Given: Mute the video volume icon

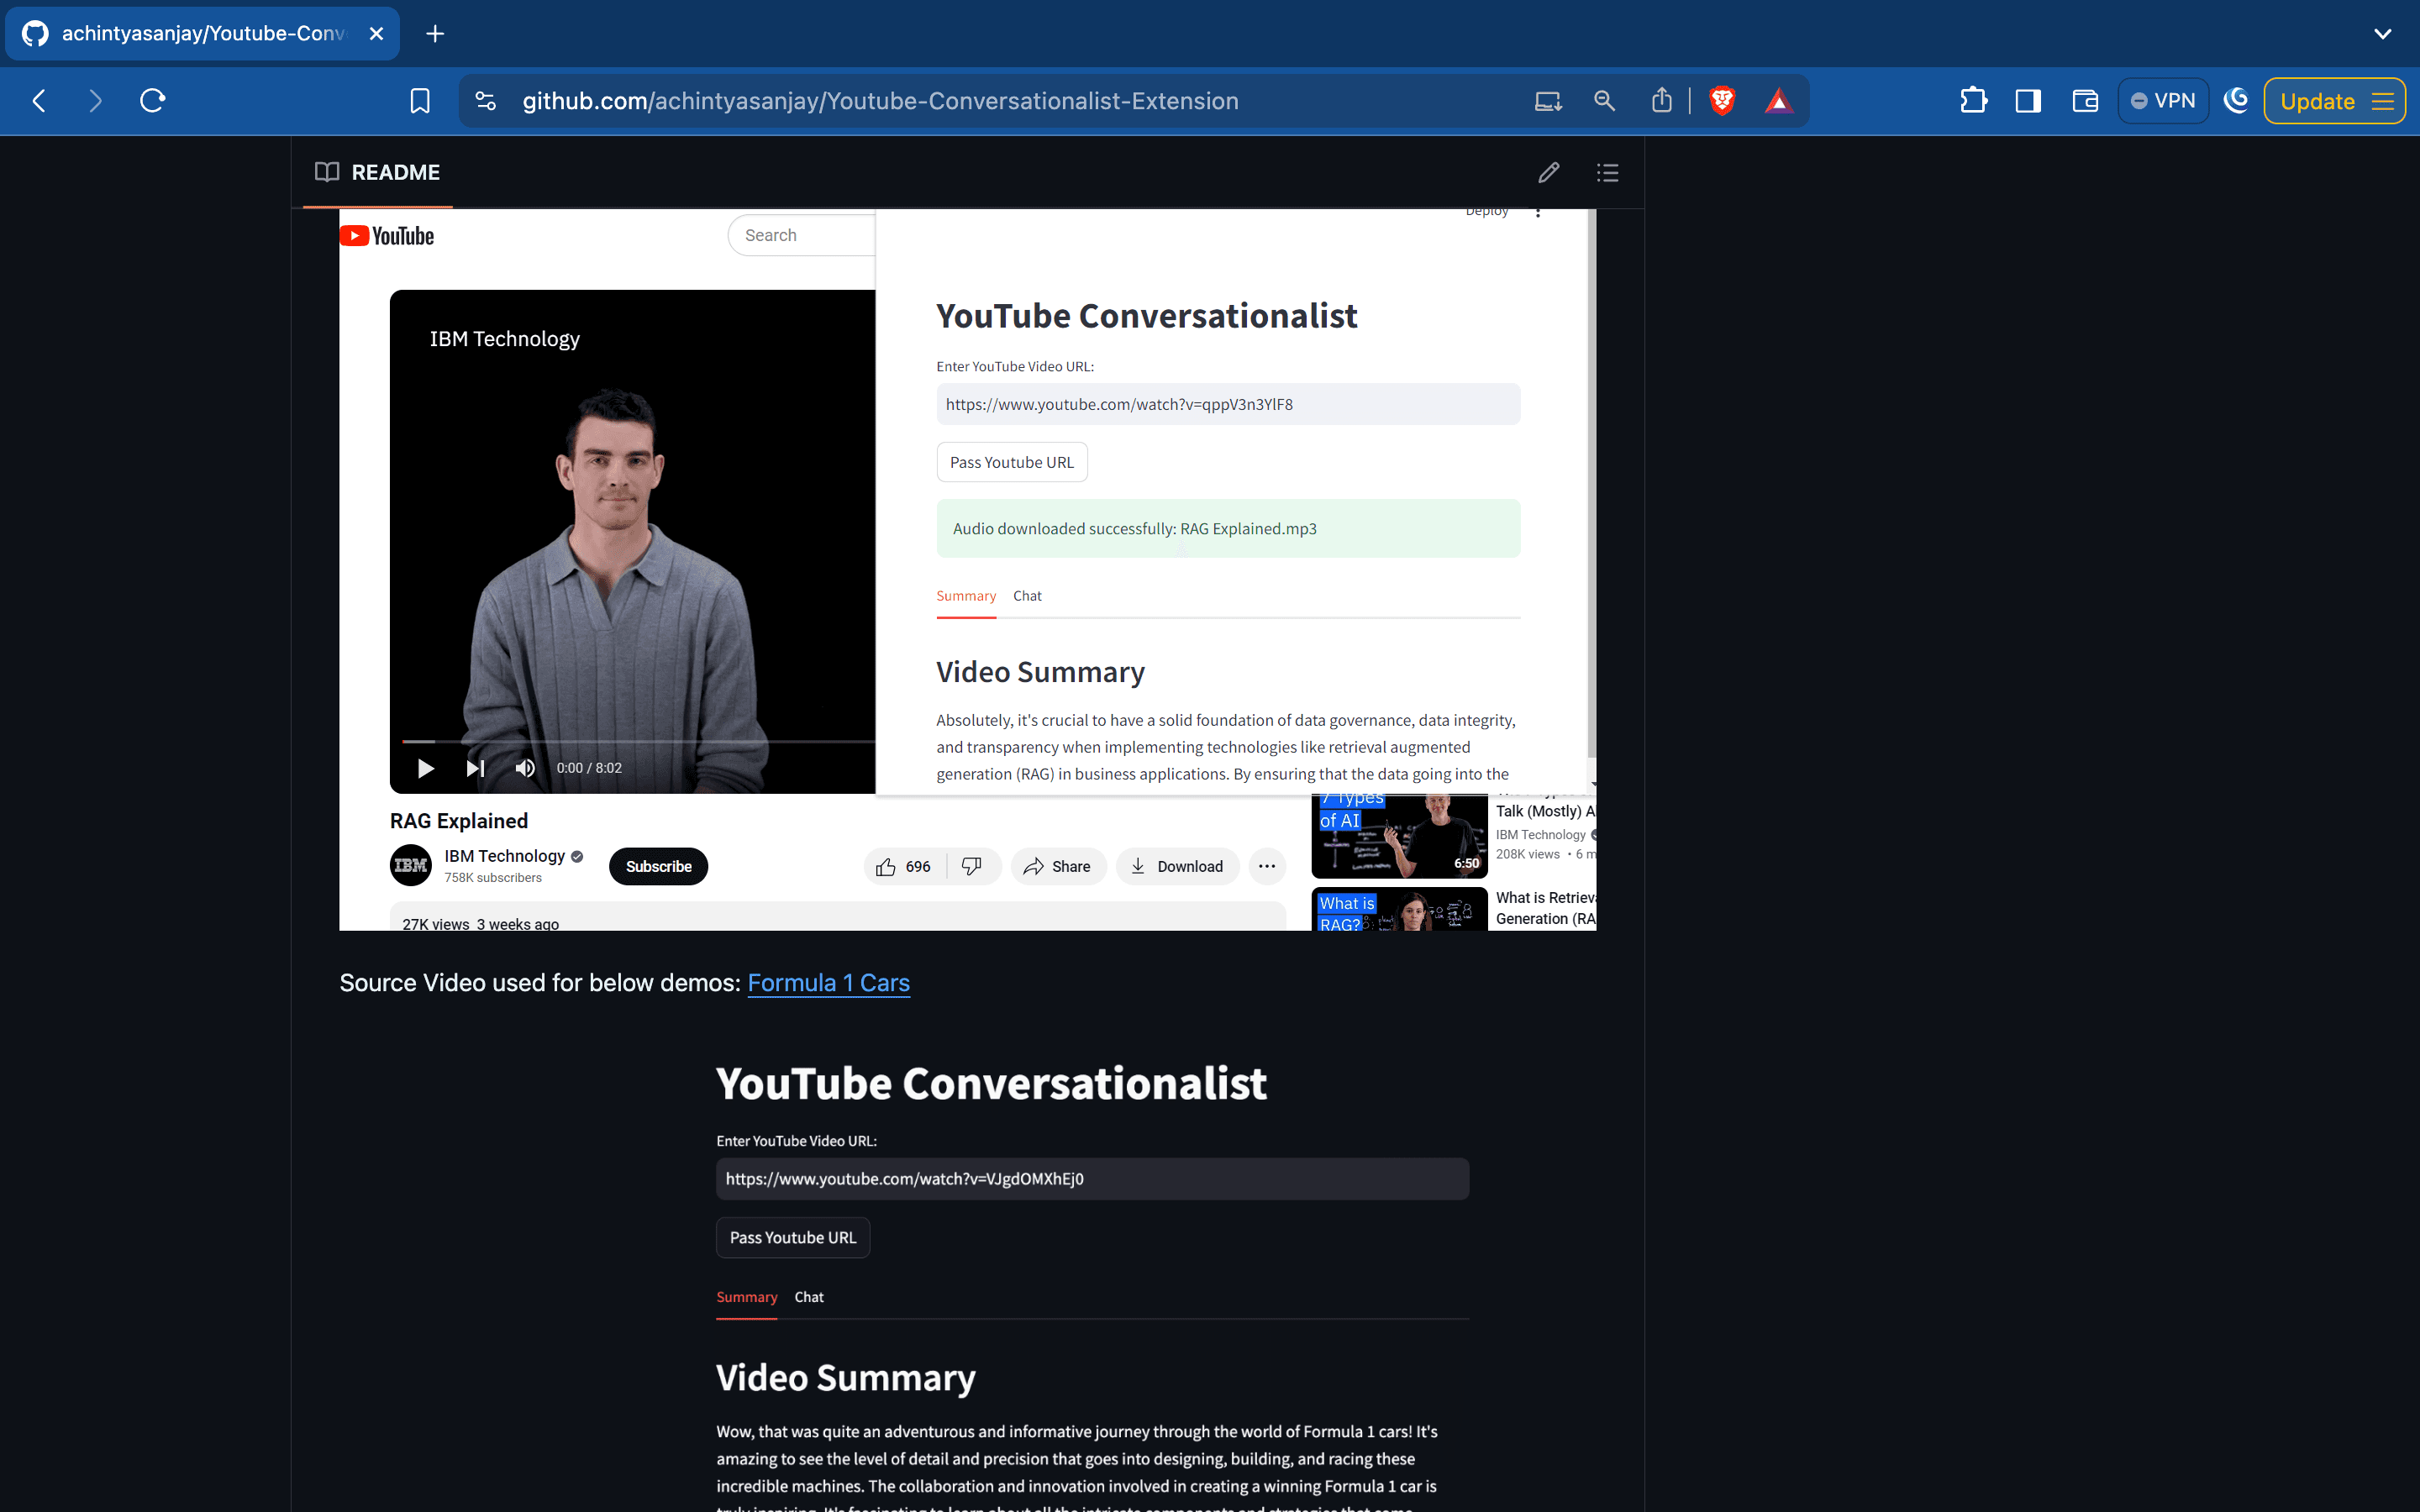Looking at the screenshot, I should pos(525,768).
